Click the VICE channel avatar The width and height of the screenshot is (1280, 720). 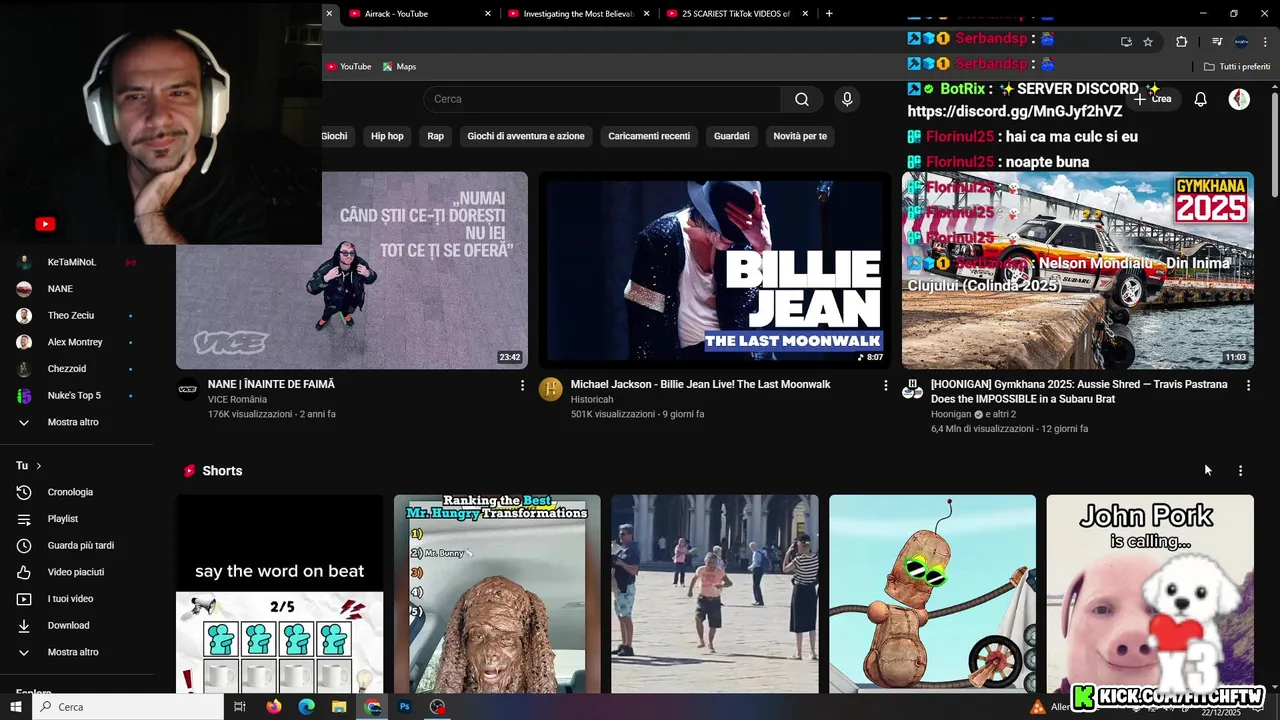[188, 389]
